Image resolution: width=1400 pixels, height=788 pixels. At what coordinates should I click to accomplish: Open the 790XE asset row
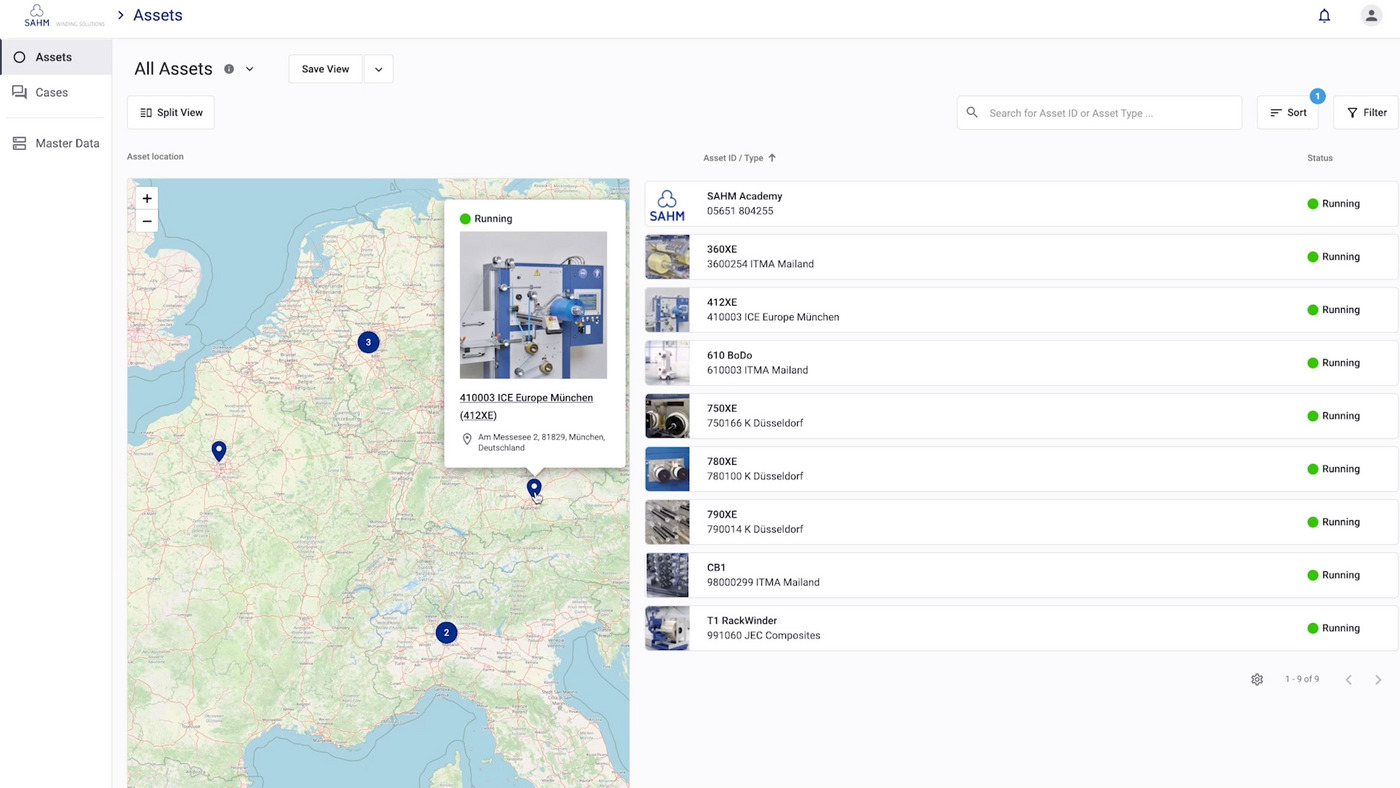(1021, 522)
